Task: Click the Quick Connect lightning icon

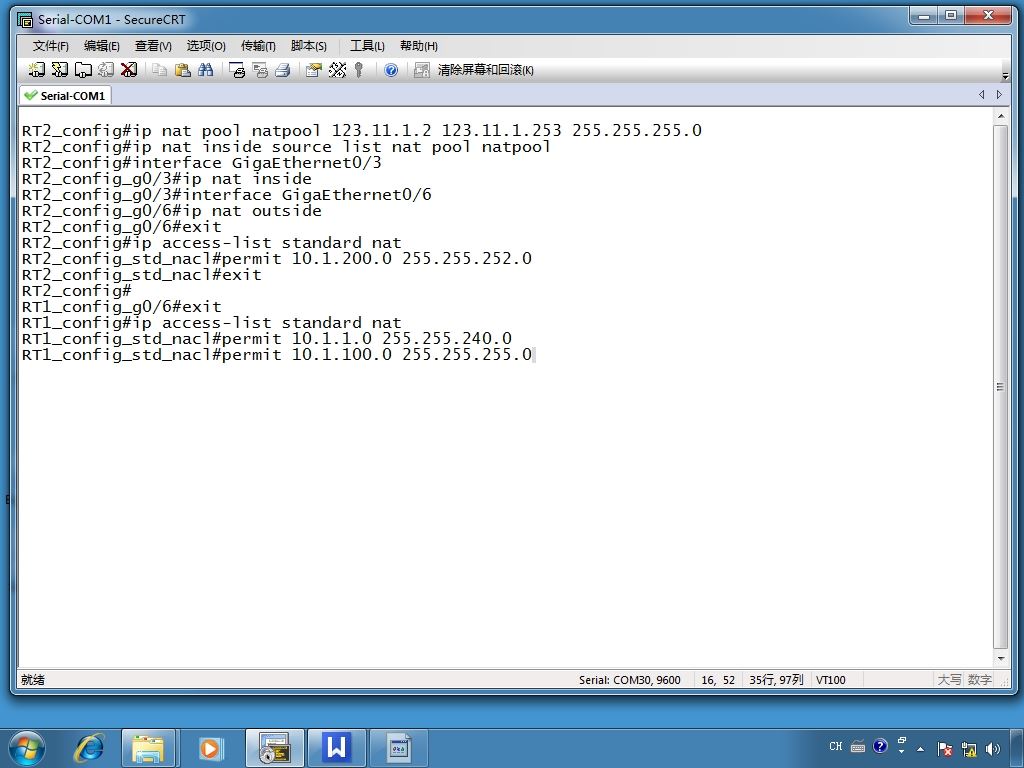Action: pos(60,69)
